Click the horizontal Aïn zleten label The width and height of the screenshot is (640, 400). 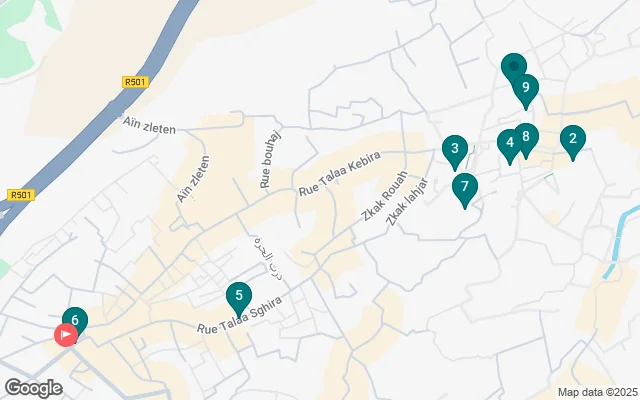tap(149, 125)
